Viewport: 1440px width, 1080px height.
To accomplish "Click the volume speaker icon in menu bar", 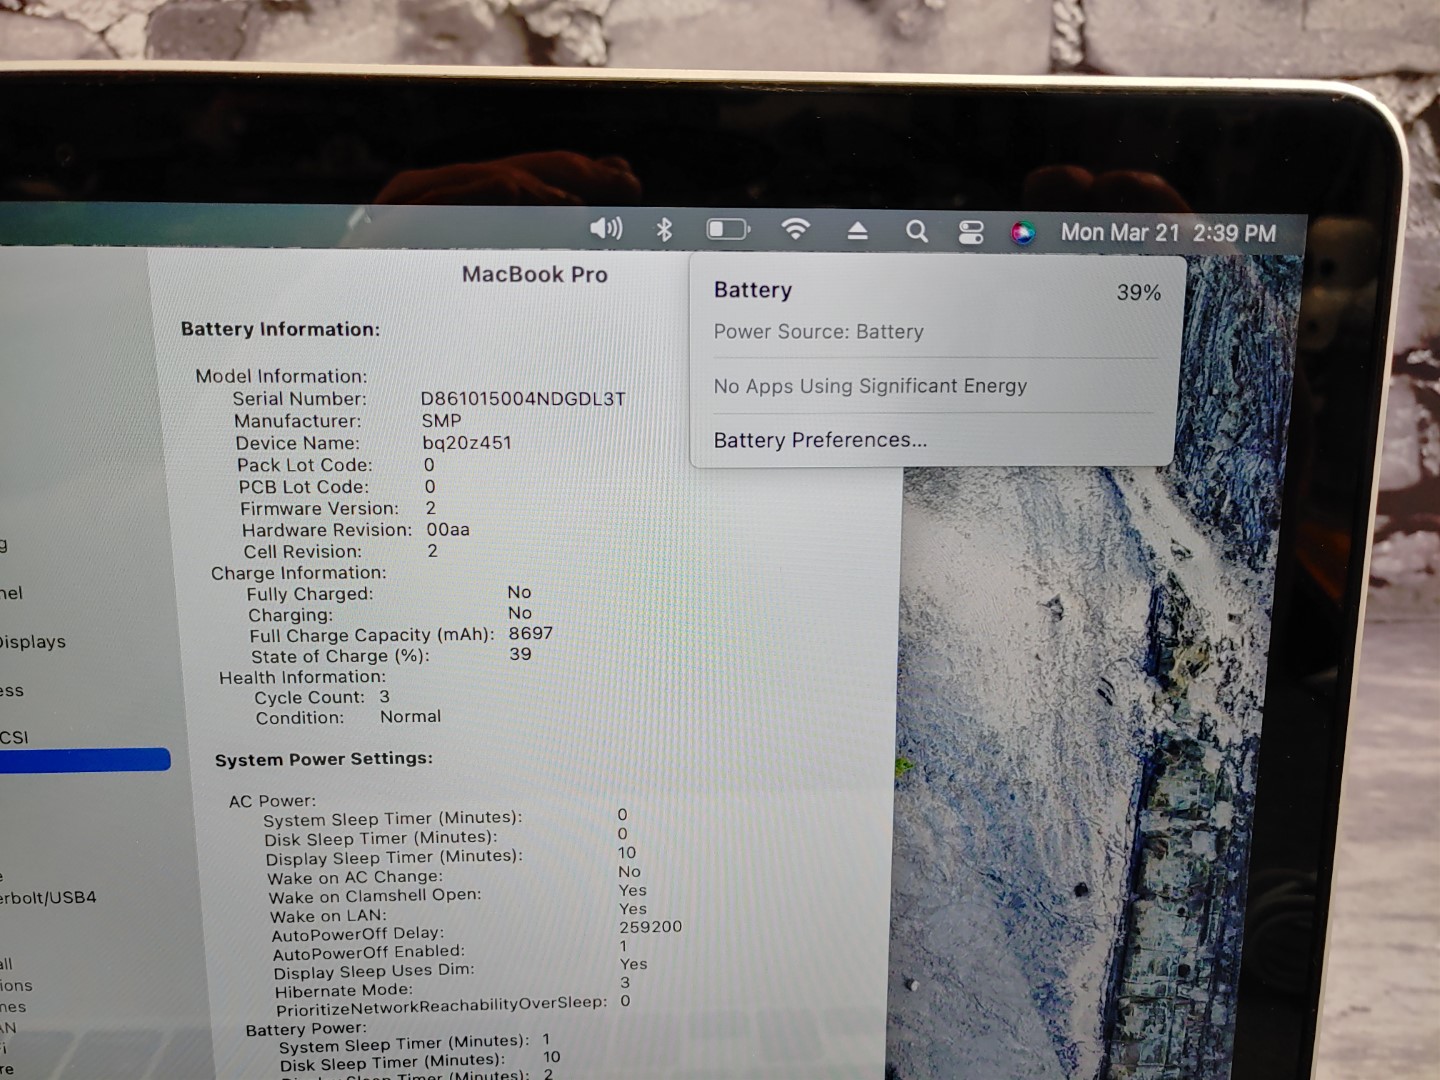I will pos(606,229).
